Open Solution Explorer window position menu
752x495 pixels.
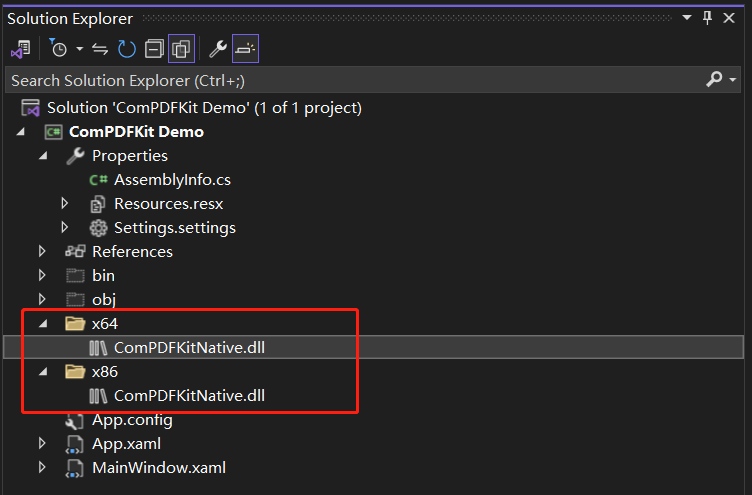coord(687,18)
